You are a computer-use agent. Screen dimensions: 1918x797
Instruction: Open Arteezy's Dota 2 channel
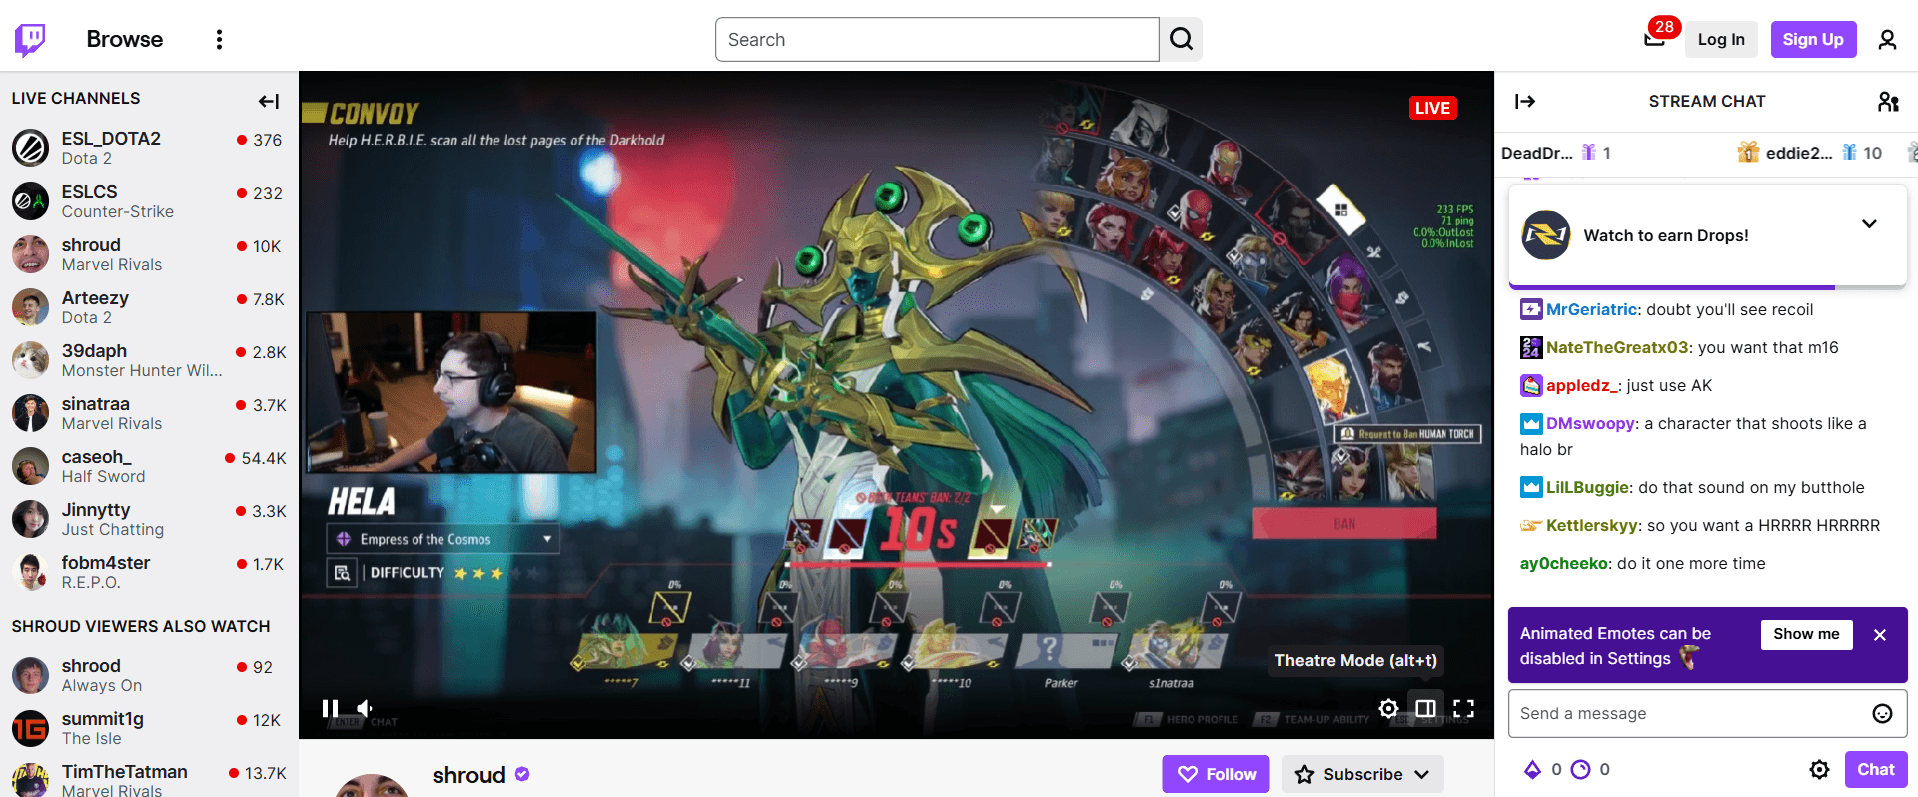(149, 307)
